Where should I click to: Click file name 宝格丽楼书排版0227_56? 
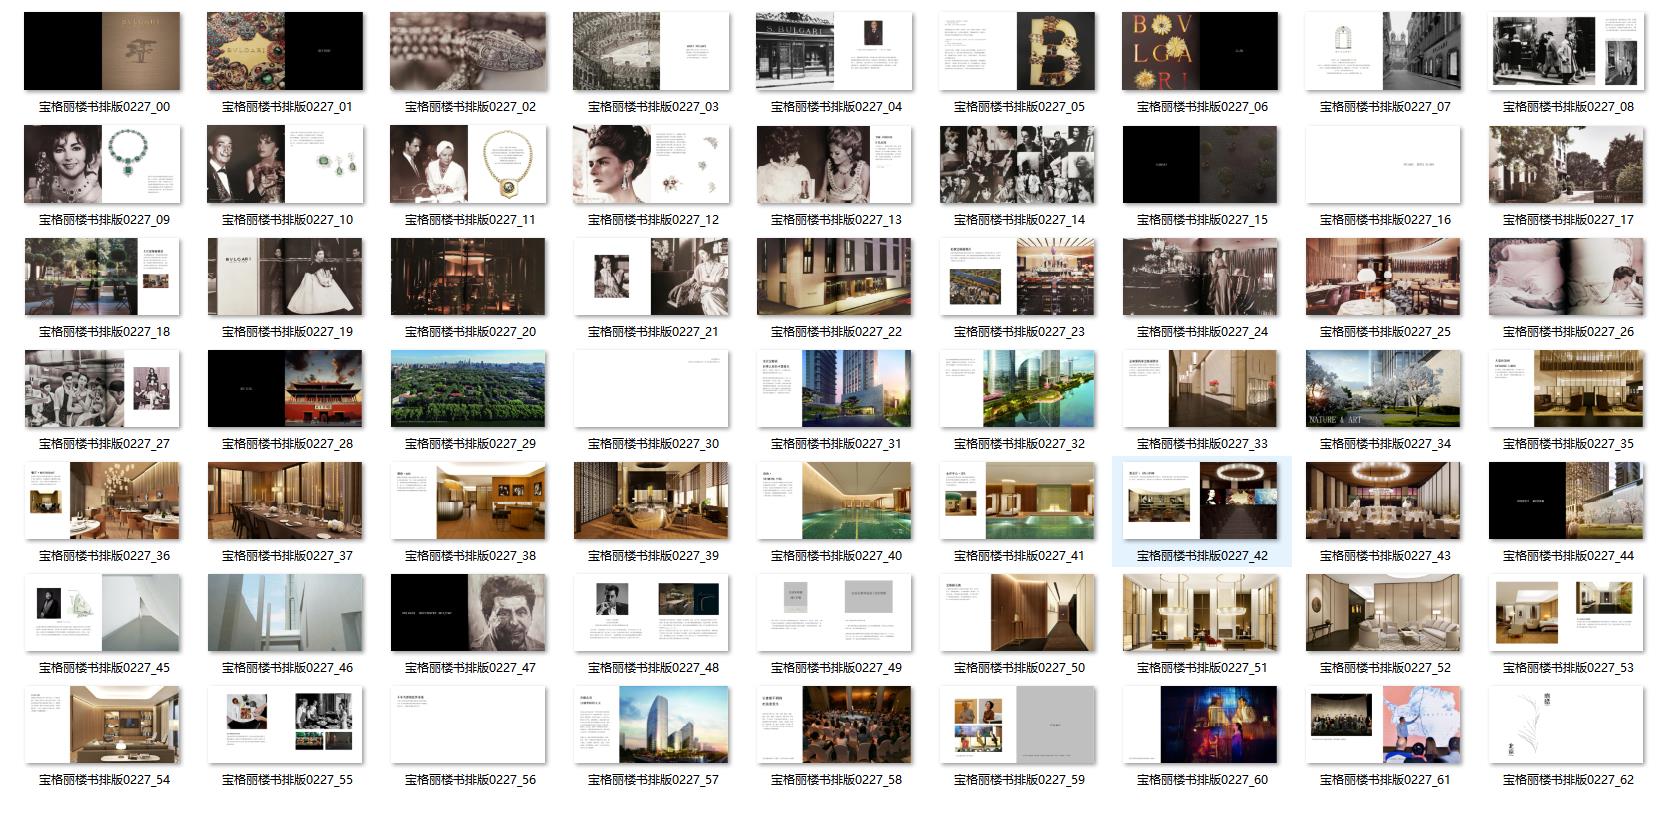click(x=470, y=780)
